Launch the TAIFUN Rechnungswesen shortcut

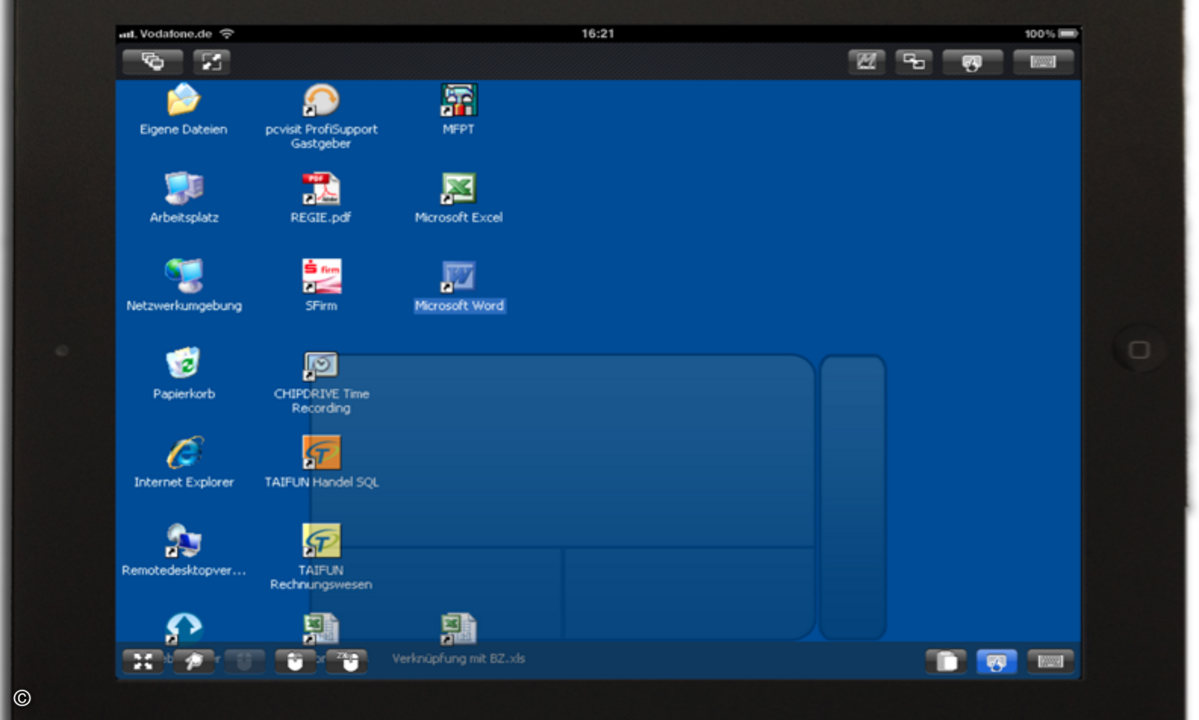321,540
